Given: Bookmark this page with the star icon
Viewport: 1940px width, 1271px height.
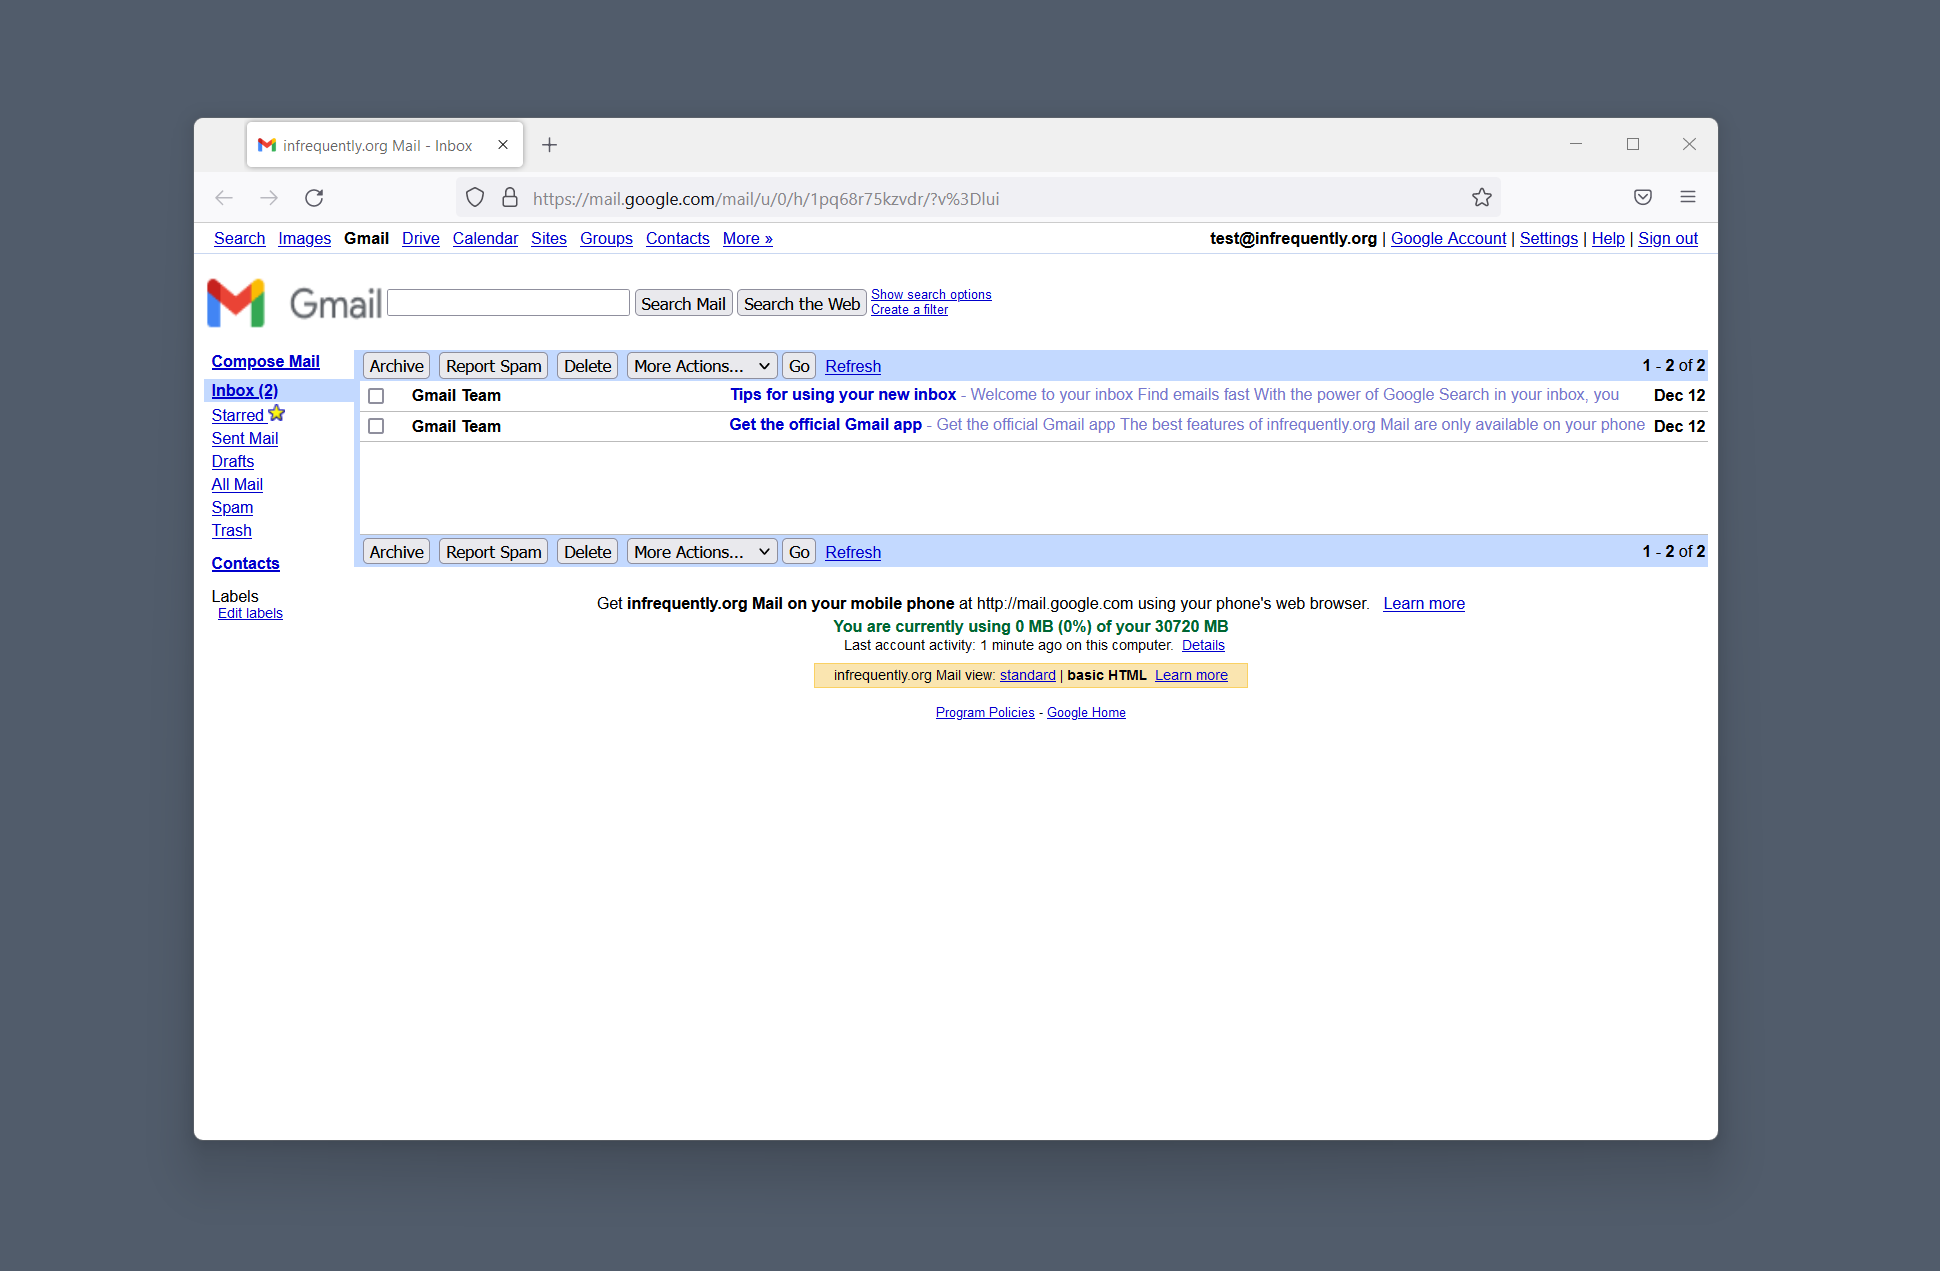Looking at the screenshot, I should pos(1482,198).
